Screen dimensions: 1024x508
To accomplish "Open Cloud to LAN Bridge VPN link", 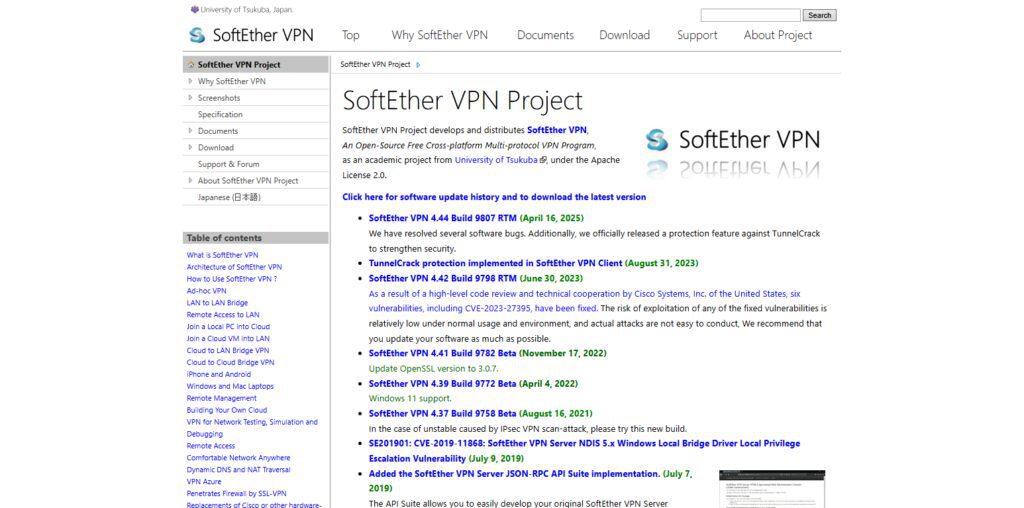I will (x=228, y=351).
